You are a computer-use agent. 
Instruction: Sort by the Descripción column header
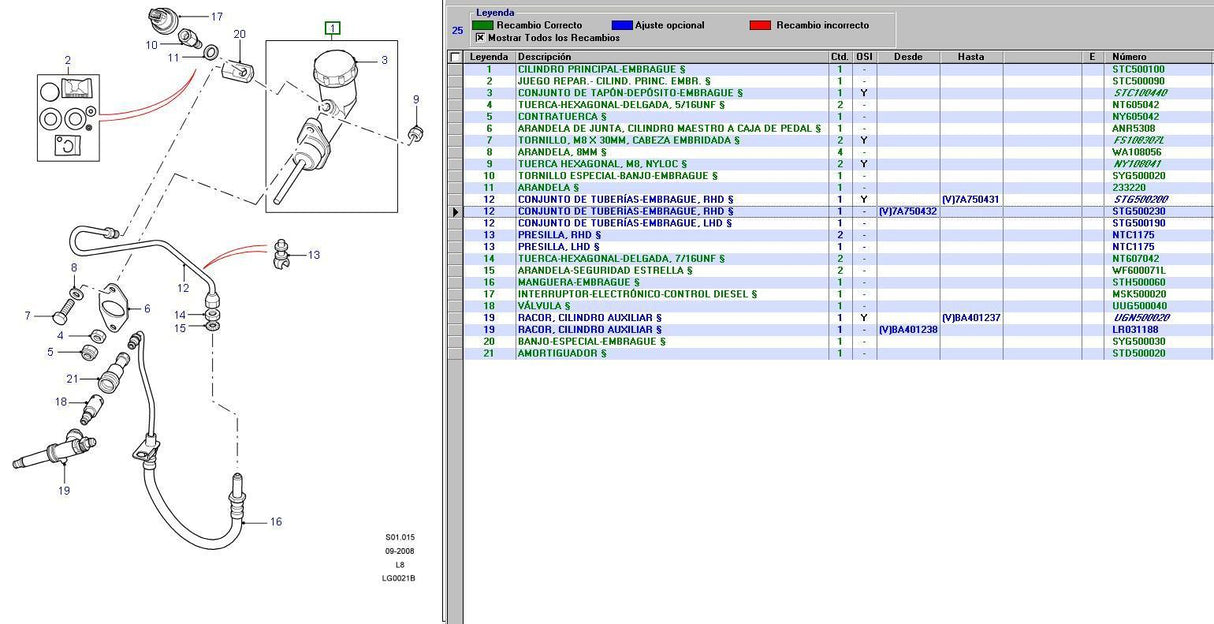pos(670,57)
